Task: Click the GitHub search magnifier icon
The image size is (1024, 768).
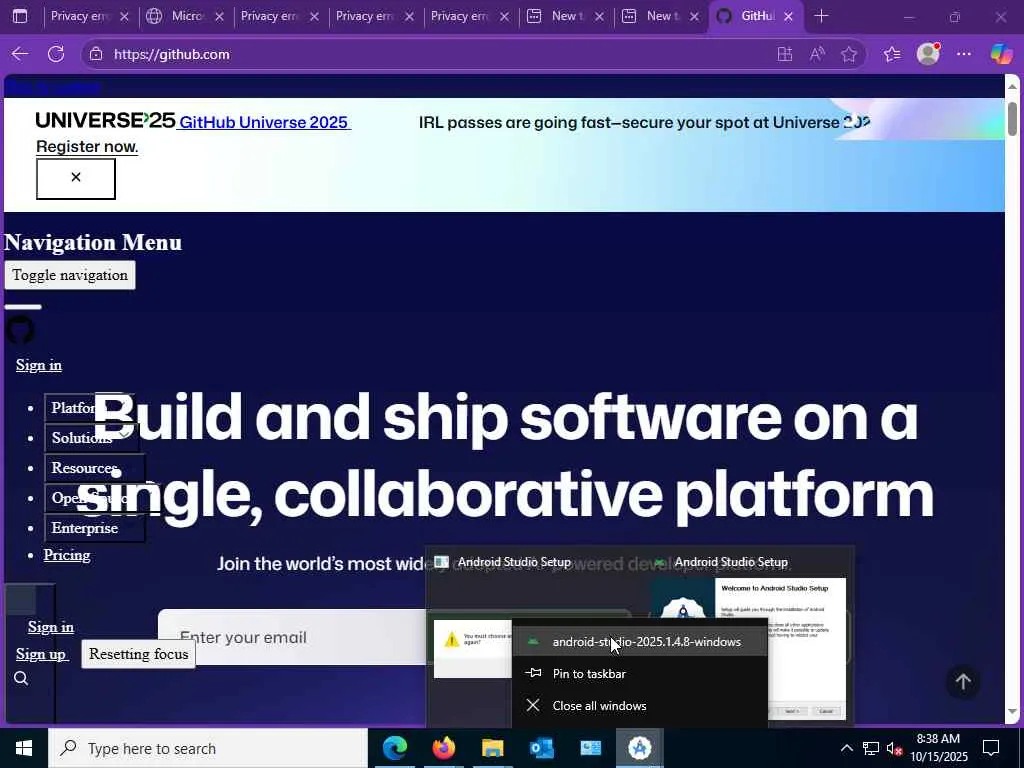Action: [x=21, y=679]
